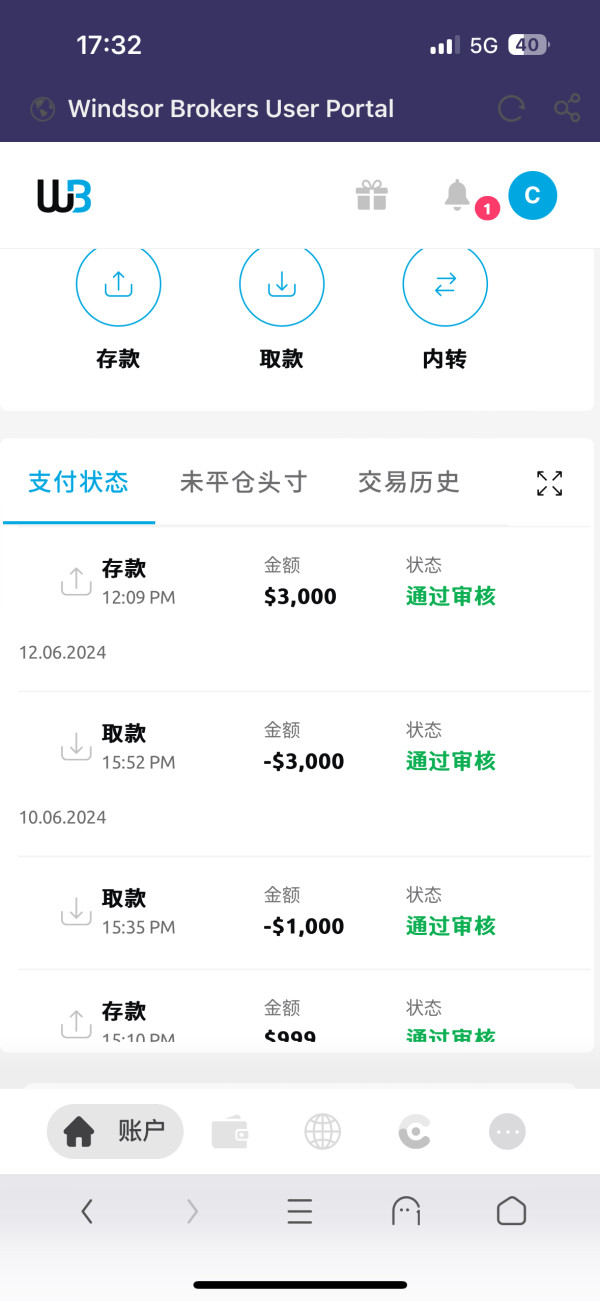Viewport: 600px width, 1301px height.
Task: Click the Windsor Brokers WB logo
Action: (65, 196)
